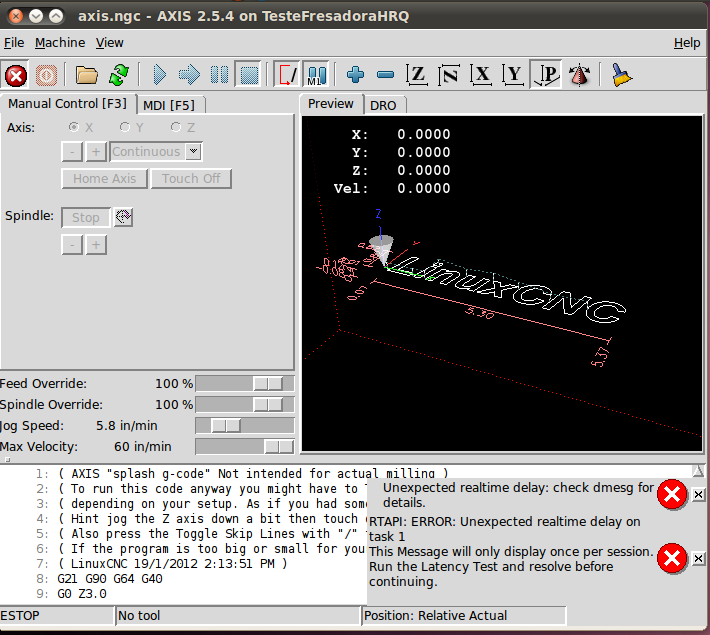Pause program execution
710x635 pixels.
click(x=220, y=75)
